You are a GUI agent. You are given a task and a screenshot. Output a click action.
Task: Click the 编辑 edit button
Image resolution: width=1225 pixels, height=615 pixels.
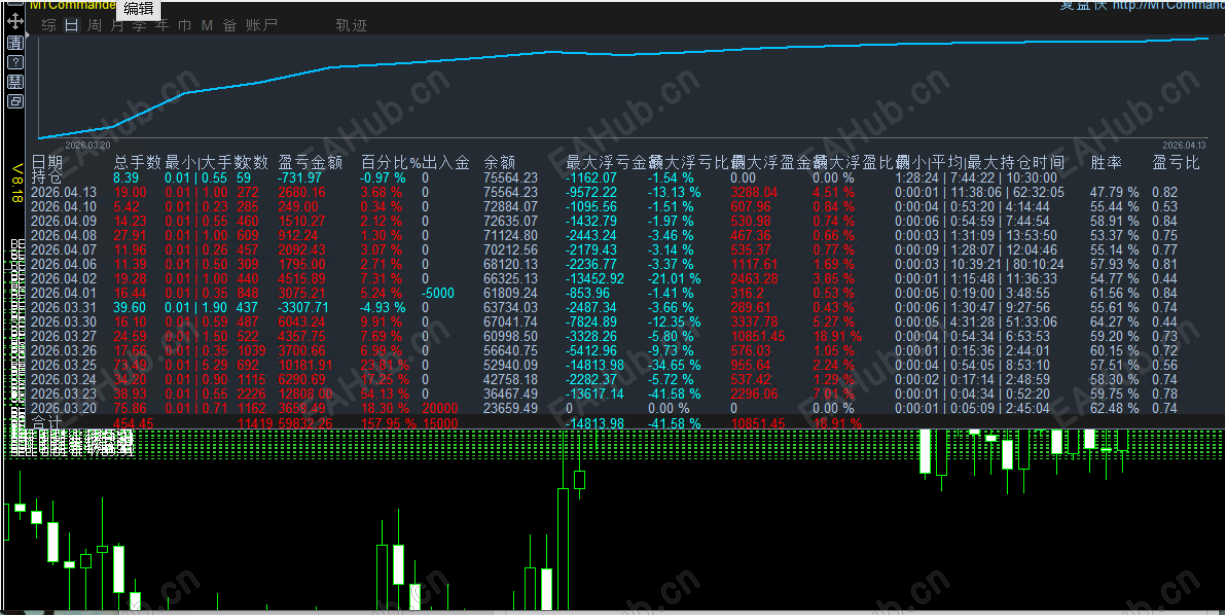pyautogui.click(x=138, y=9)
